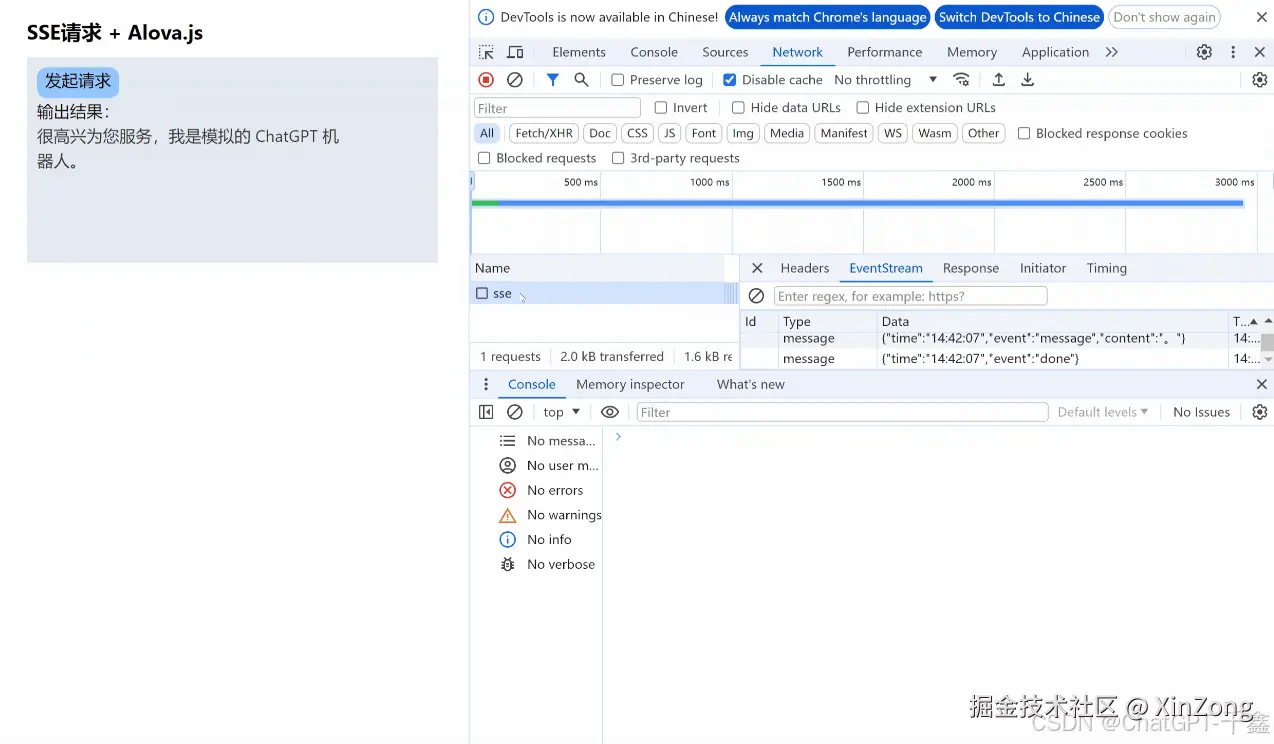
Task: Tick the sse request row checkbox
Action: coord(482,294)
